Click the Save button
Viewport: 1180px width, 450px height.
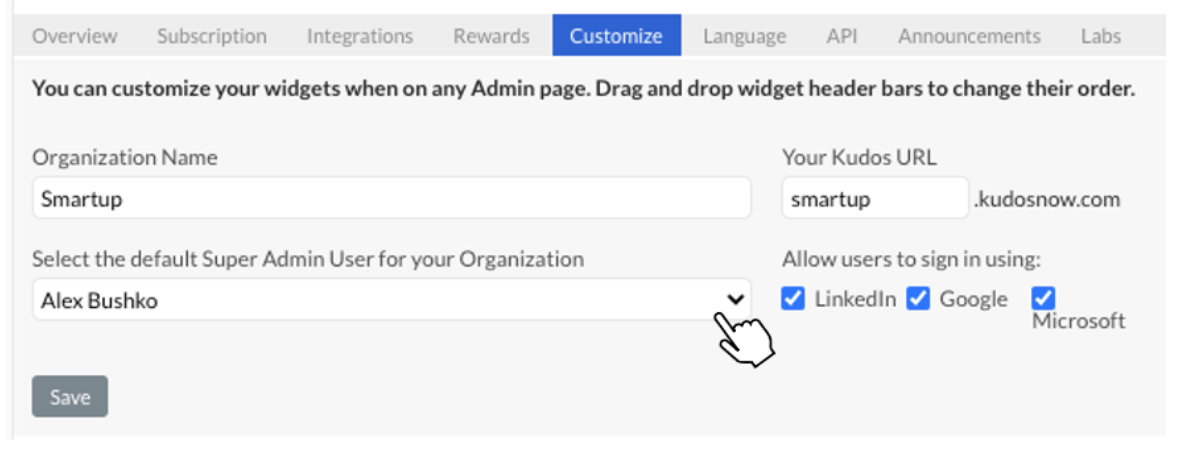pyautogui.click(x=70, y=397)
